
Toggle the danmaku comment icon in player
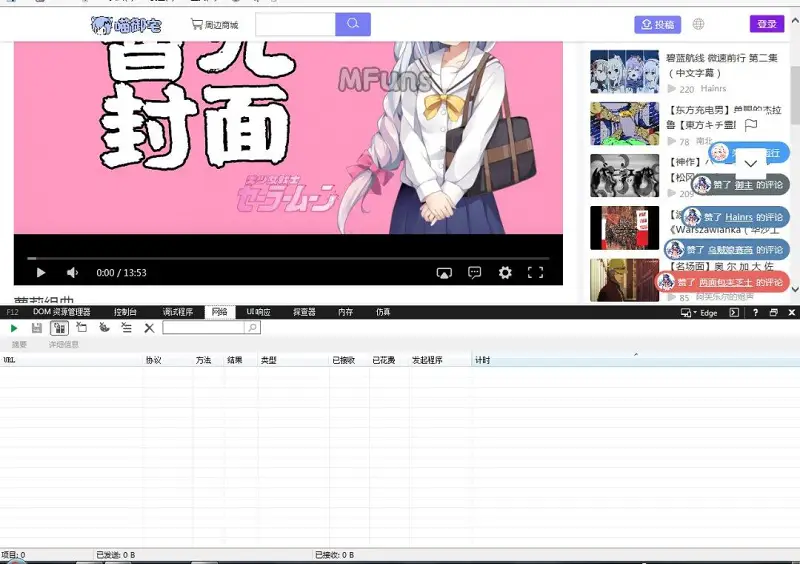click(474, 273)
